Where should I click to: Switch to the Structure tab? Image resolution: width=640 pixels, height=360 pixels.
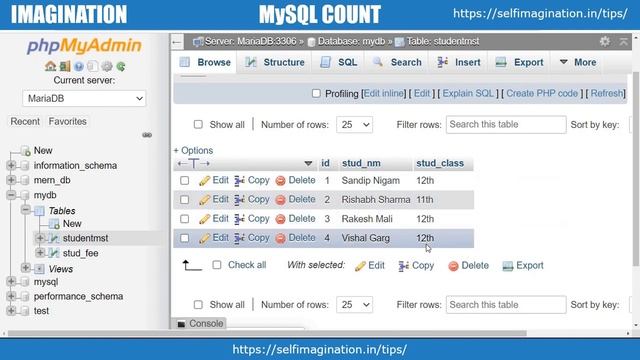pos(275,62)
